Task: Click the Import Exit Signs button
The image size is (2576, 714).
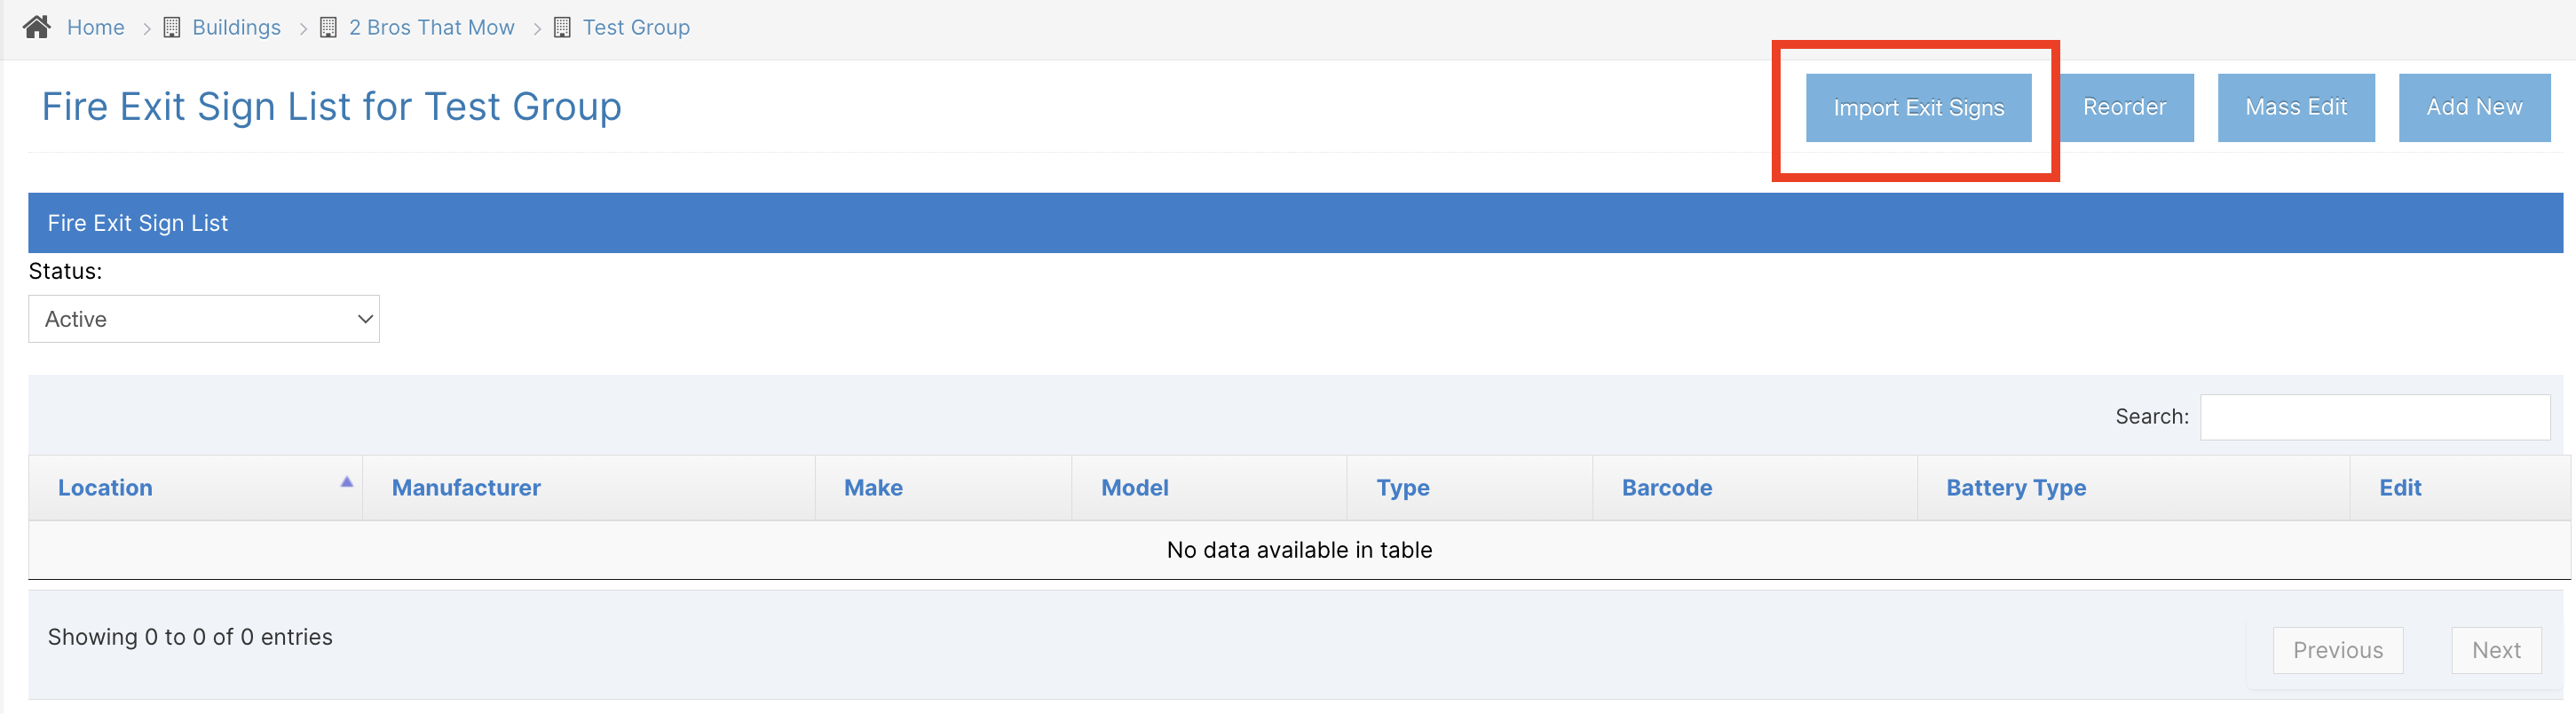Action: coord(1918,107)
